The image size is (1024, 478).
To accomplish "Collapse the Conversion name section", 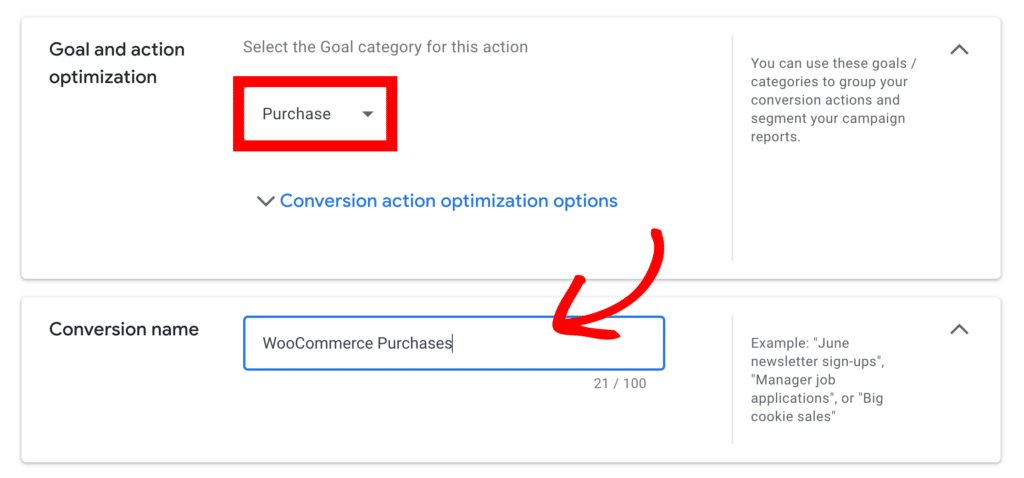I will pyautogui.click(x=959, y=329).
